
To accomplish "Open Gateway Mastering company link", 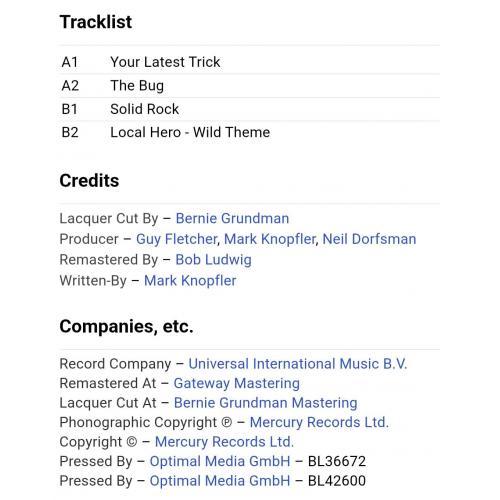I will click(x=236, y=383).
